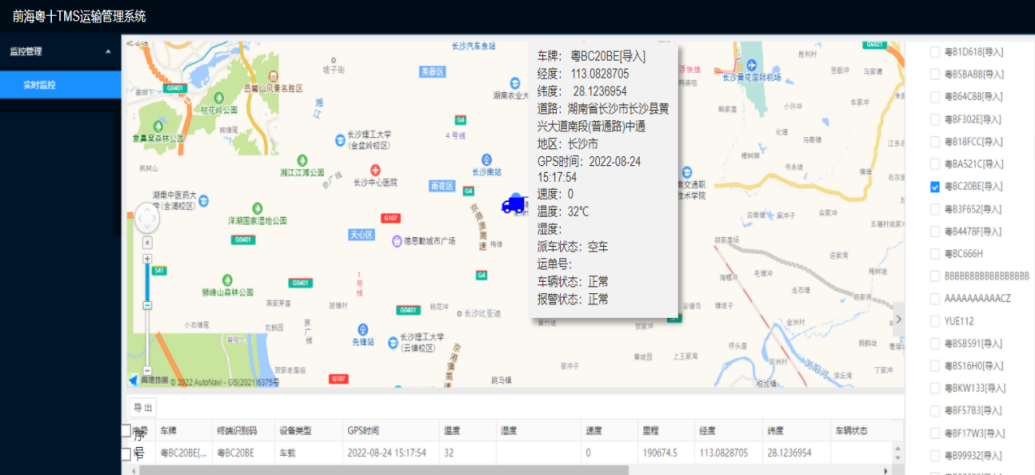Viewport: 1035px width, 475px height.
Task: Collapse the vehicle list panel with right arrow
Action: tap(898, 319)
